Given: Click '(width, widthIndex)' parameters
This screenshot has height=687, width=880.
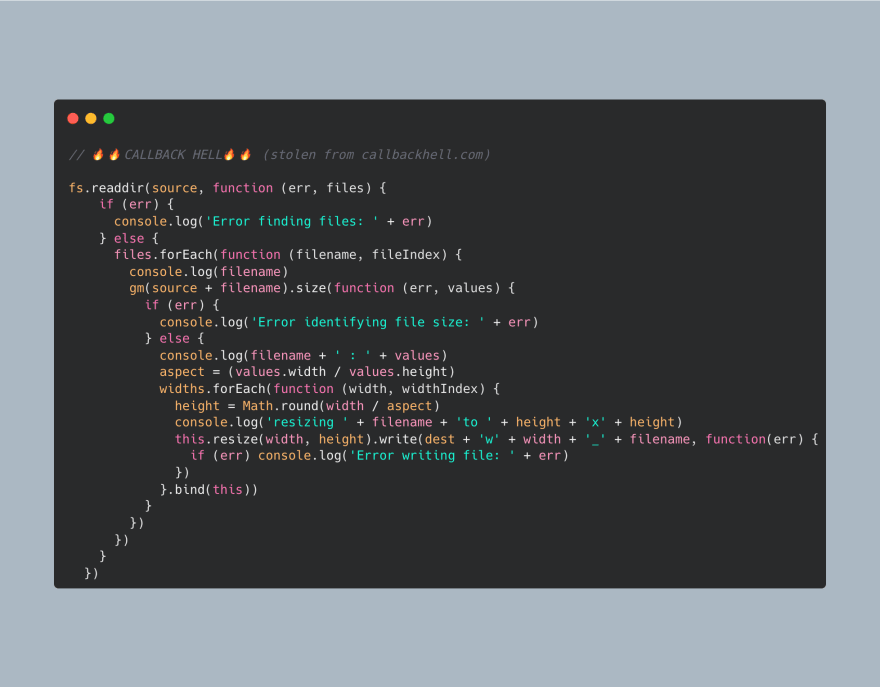Looking at the screenshot, I should (x=413, y=389).
